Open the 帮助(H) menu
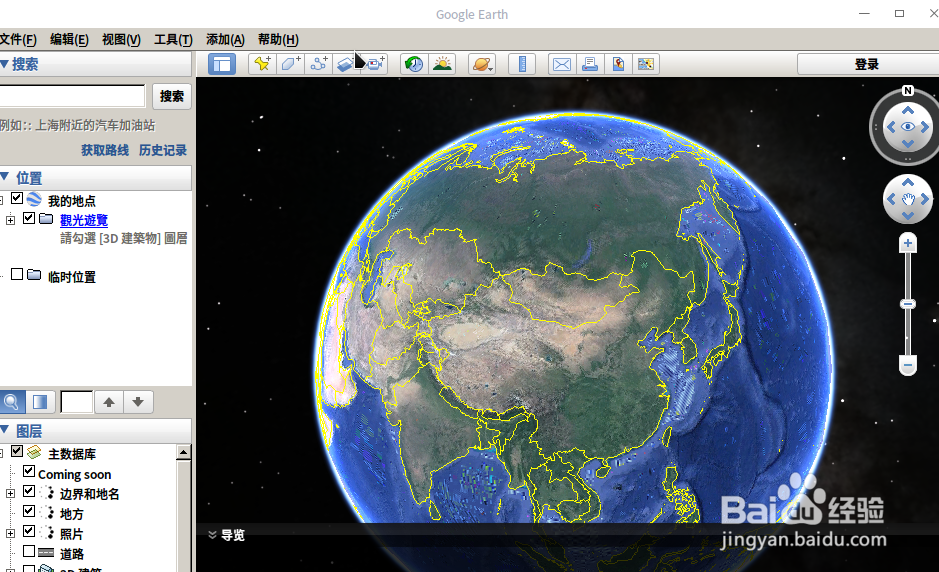The height and width of the screenshot is (572, 939). pyautogui.click(x=278, y=40)
